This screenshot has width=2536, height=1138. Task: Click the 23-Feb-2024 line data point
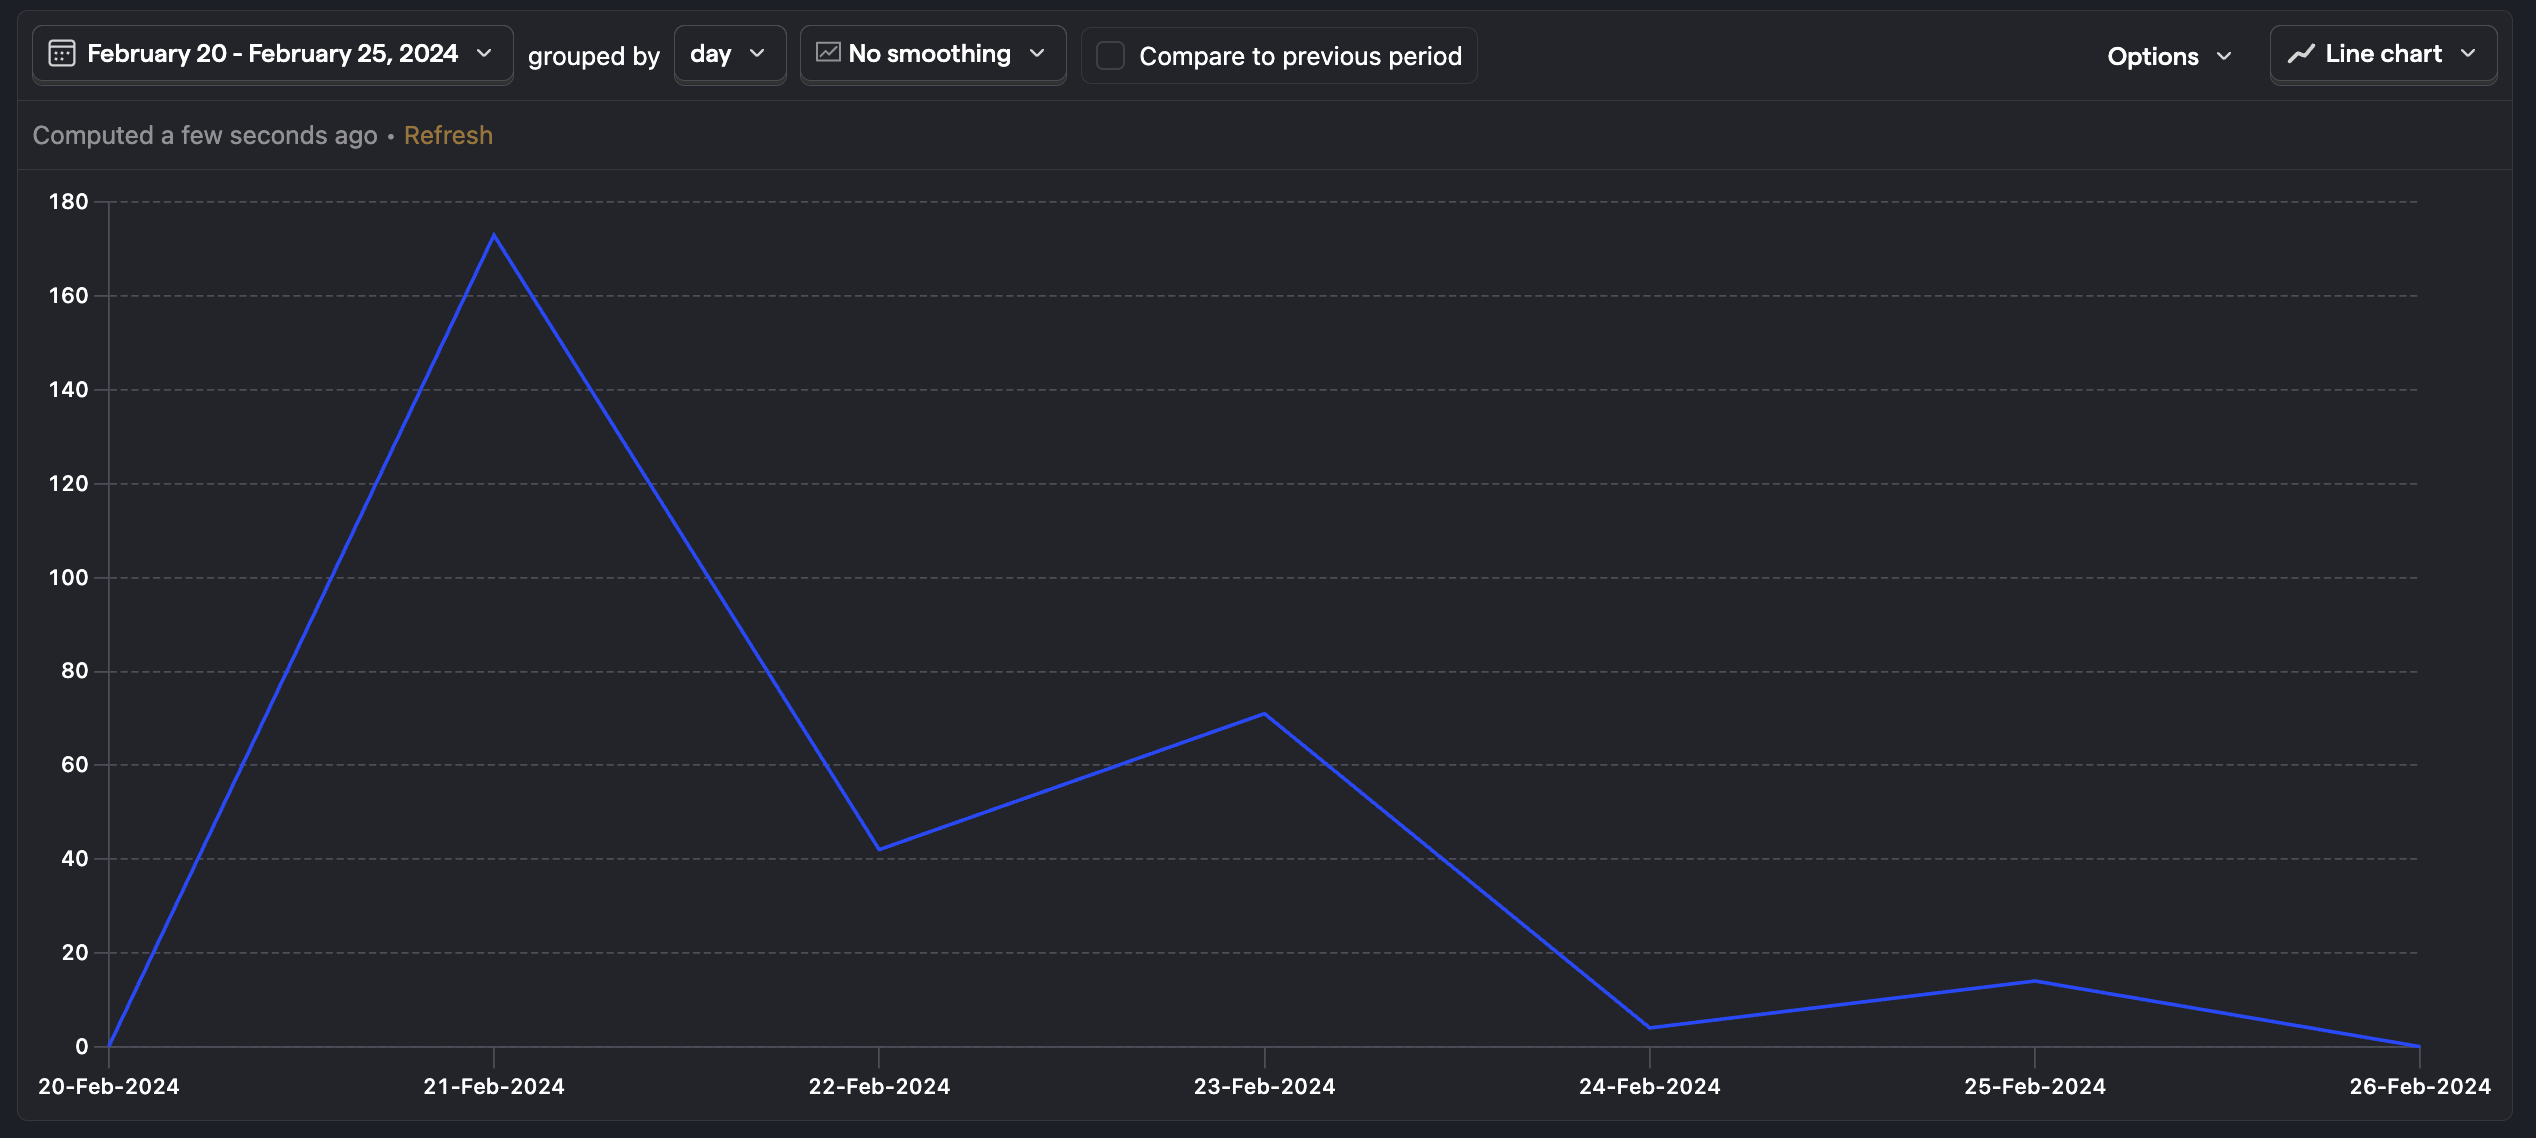(x=1264, y=713)
